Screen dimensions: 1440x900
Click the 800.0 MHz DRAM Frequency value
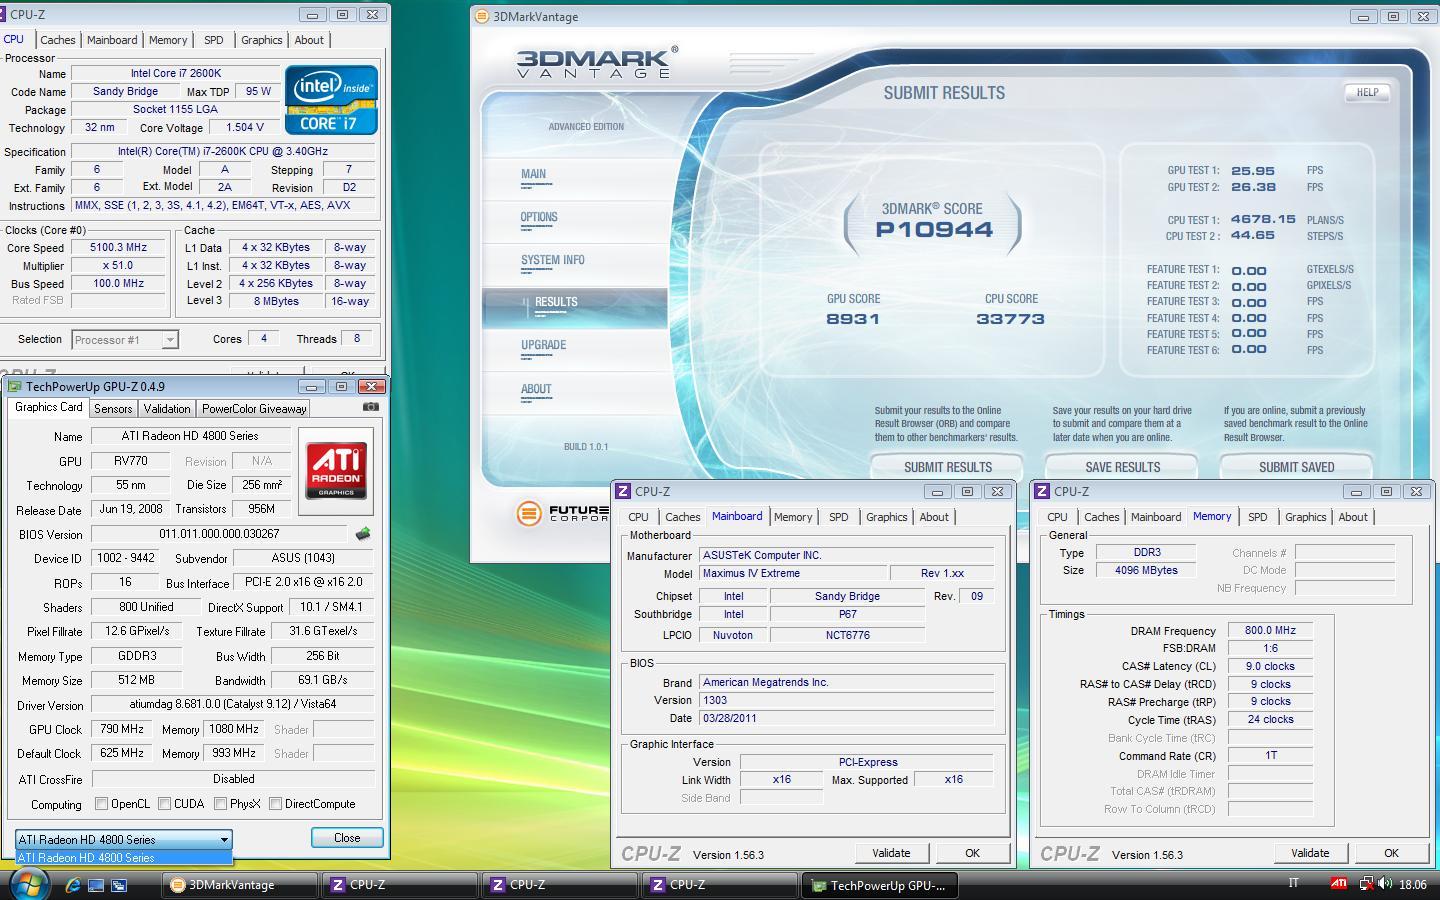point(1270,630)
